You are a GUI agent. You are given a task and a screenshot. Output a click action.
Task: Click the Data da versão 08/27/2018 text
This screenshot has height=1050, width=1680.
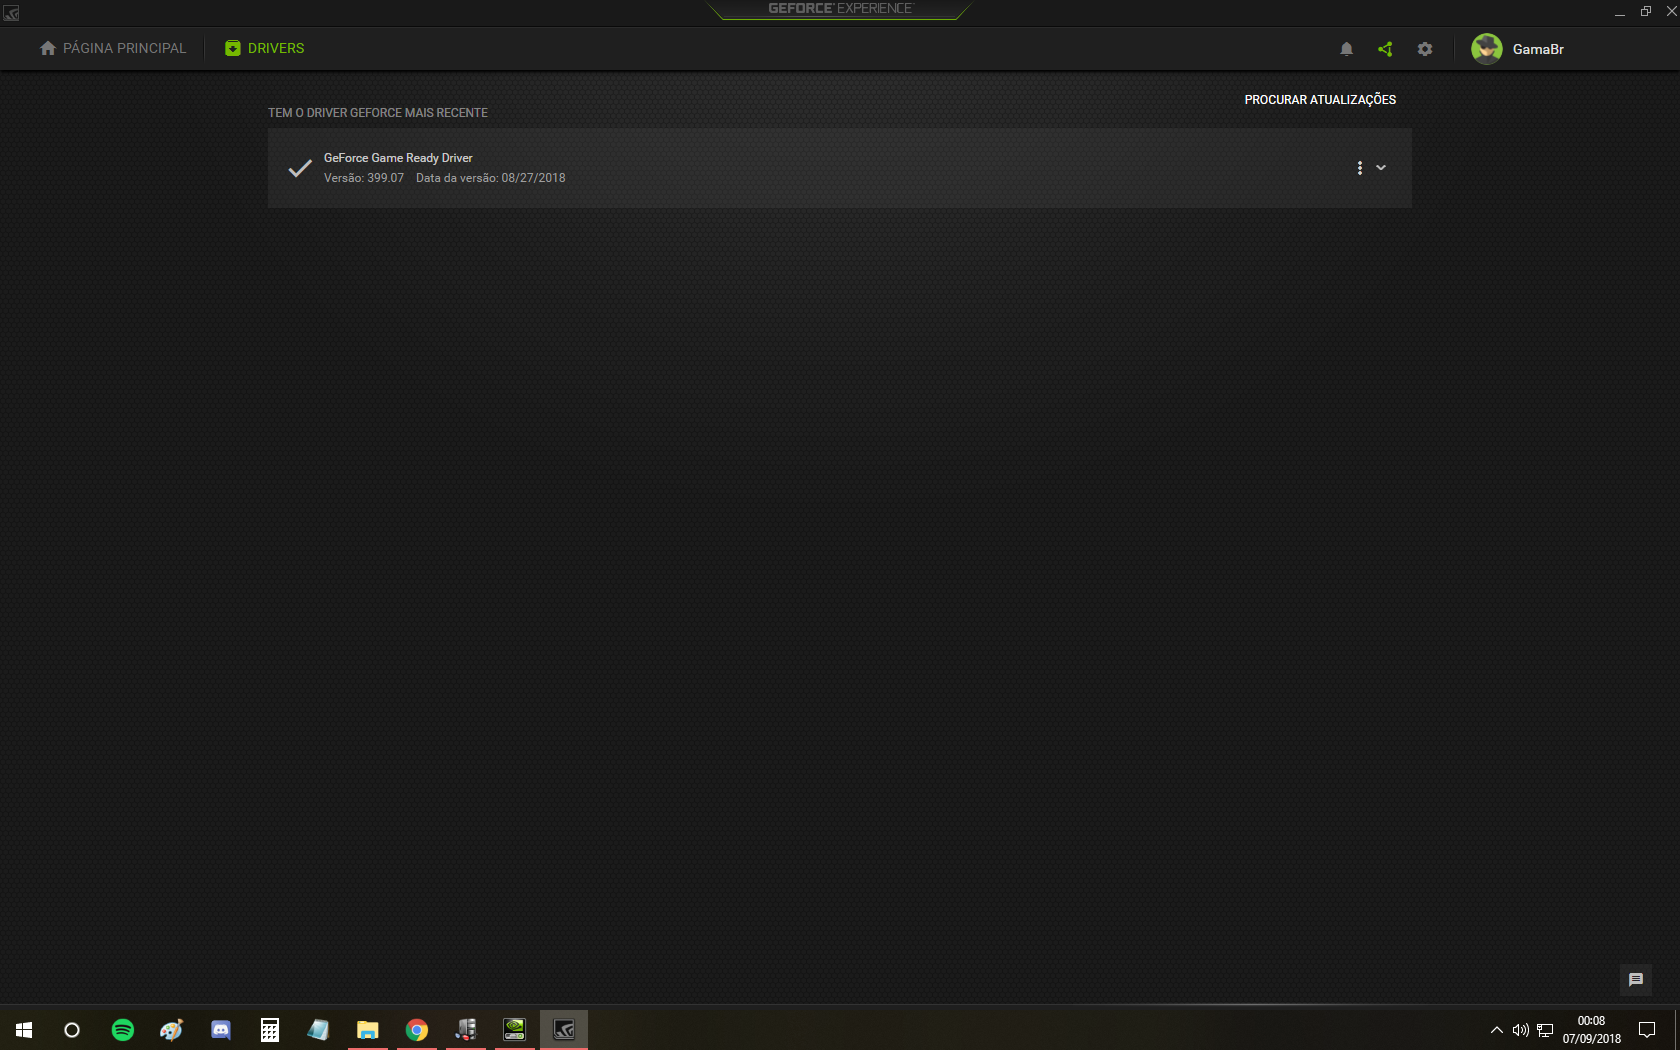click(491, 178)
